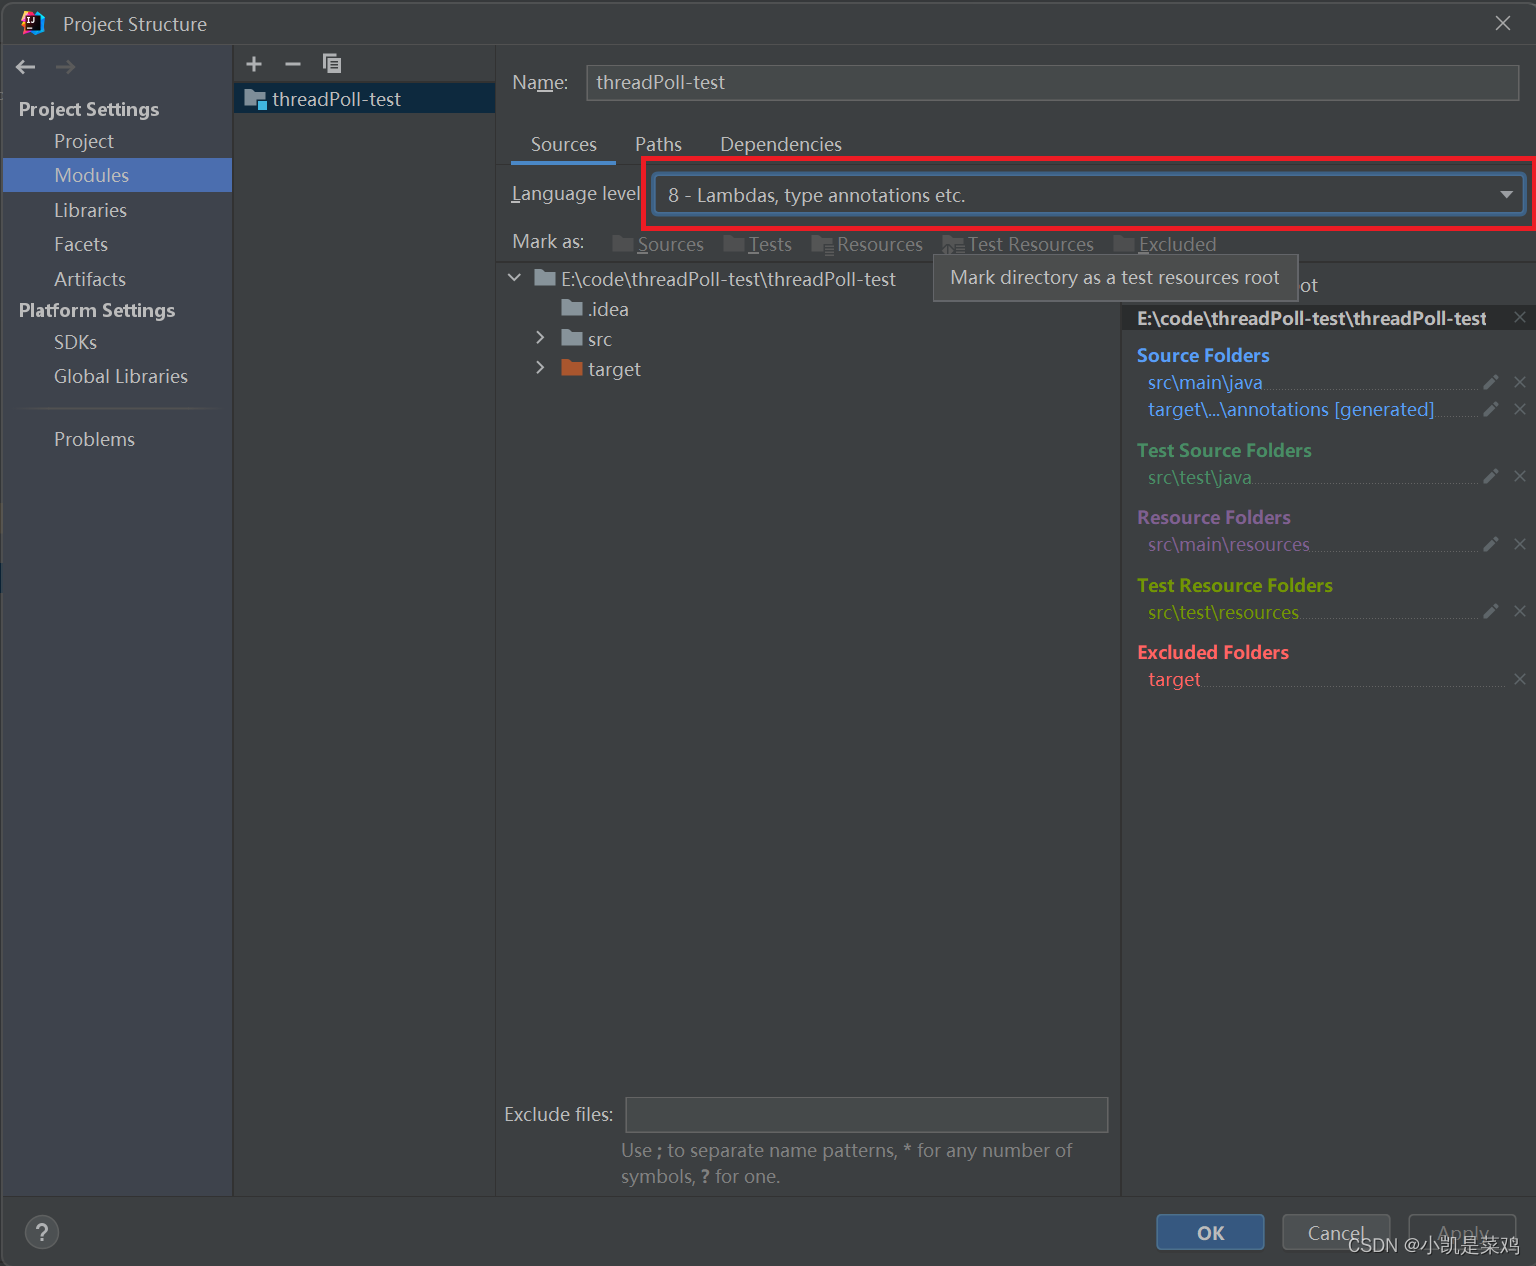Open the Problems section
This screenshot has height=1266, width=1536.
coord(94,439)
